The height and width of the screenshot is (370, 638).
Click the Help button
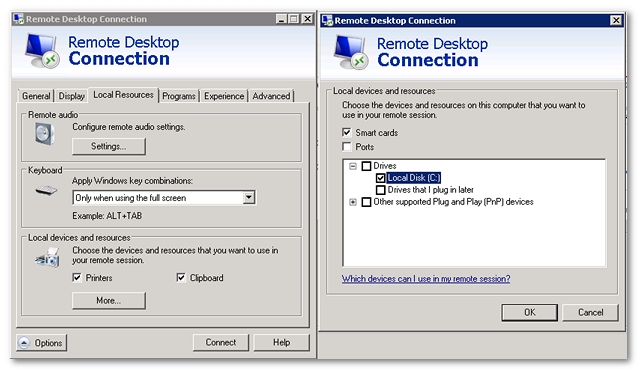(282, 342)
